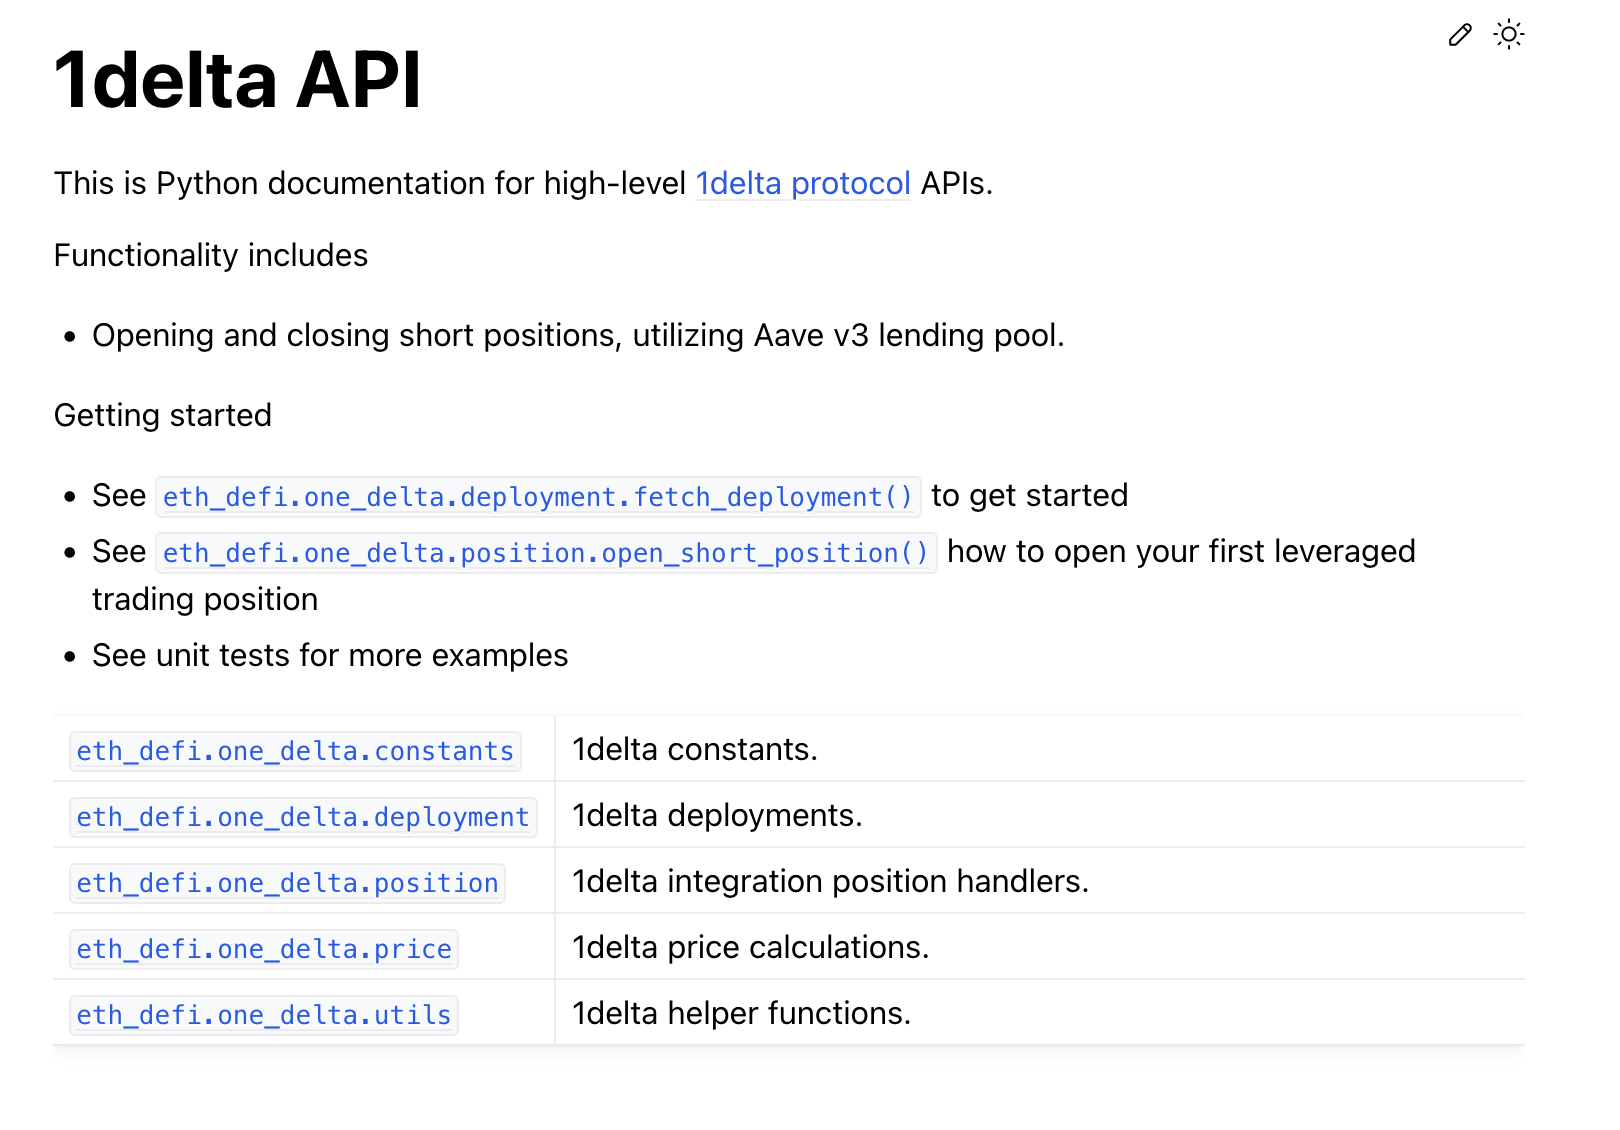Click the "1delta price calculations." description cell
The height and width of the screenshot is (1130, 1620).
click(750, 948)
